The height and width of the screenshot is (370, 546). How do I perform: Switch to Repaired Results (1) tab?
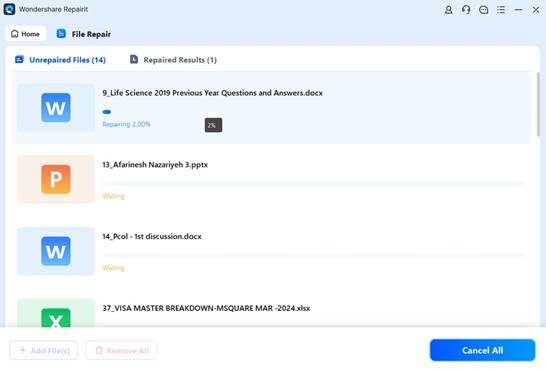(173, 60)
